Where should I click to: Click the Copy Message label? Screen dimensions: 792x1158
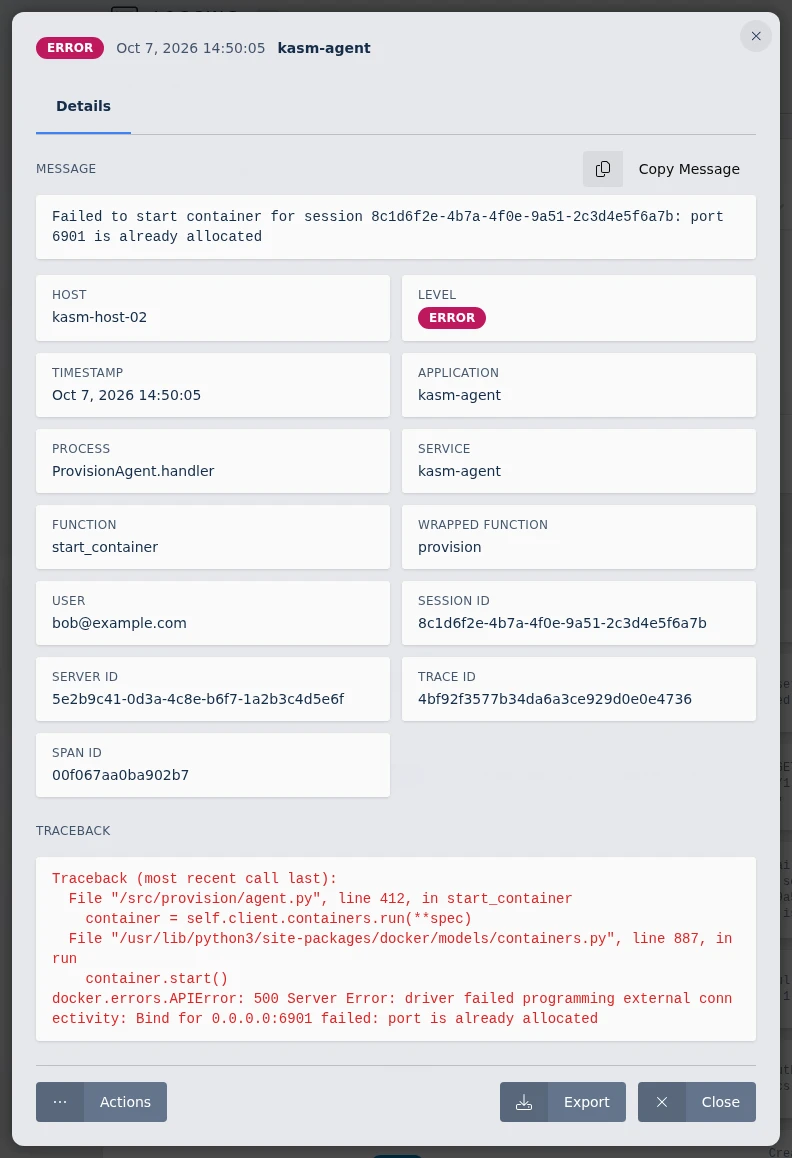coord(689,169)
